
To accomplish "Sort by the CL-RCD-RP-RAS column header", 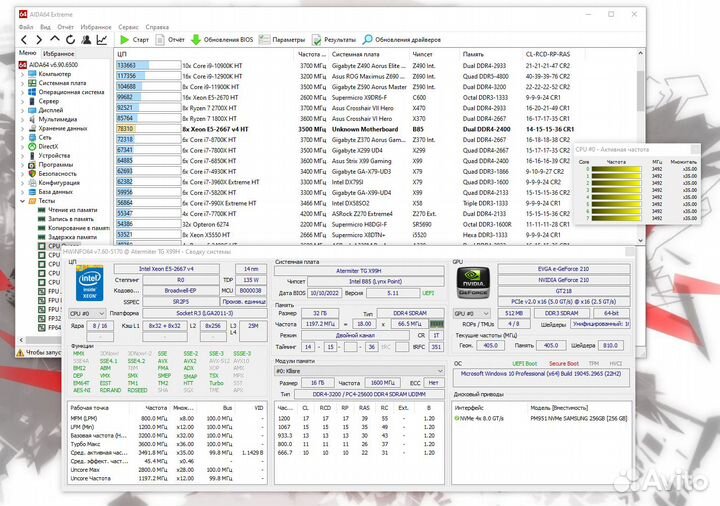I will click(548, 54).
